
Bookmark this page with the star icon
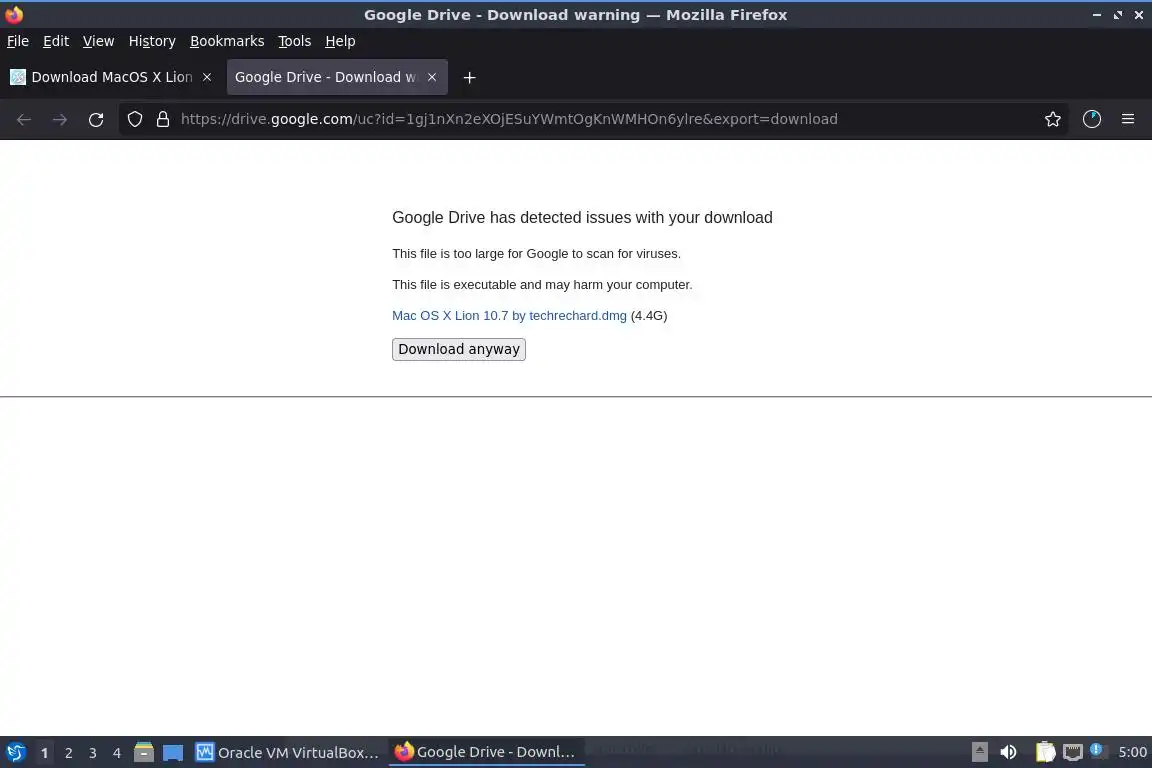(x=1053, y=119)
